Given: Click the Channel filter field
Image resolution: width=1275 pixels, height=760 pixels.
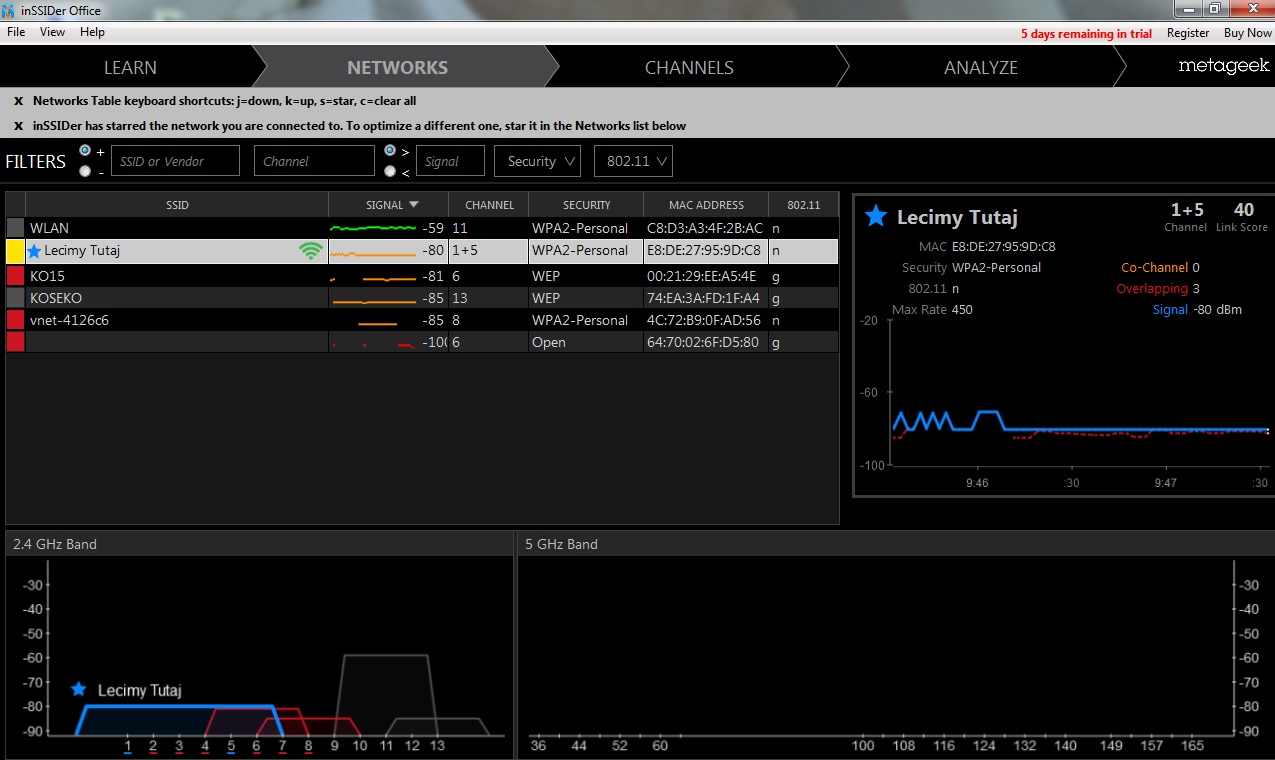Looking at the screenshot, I should (314, 161).
